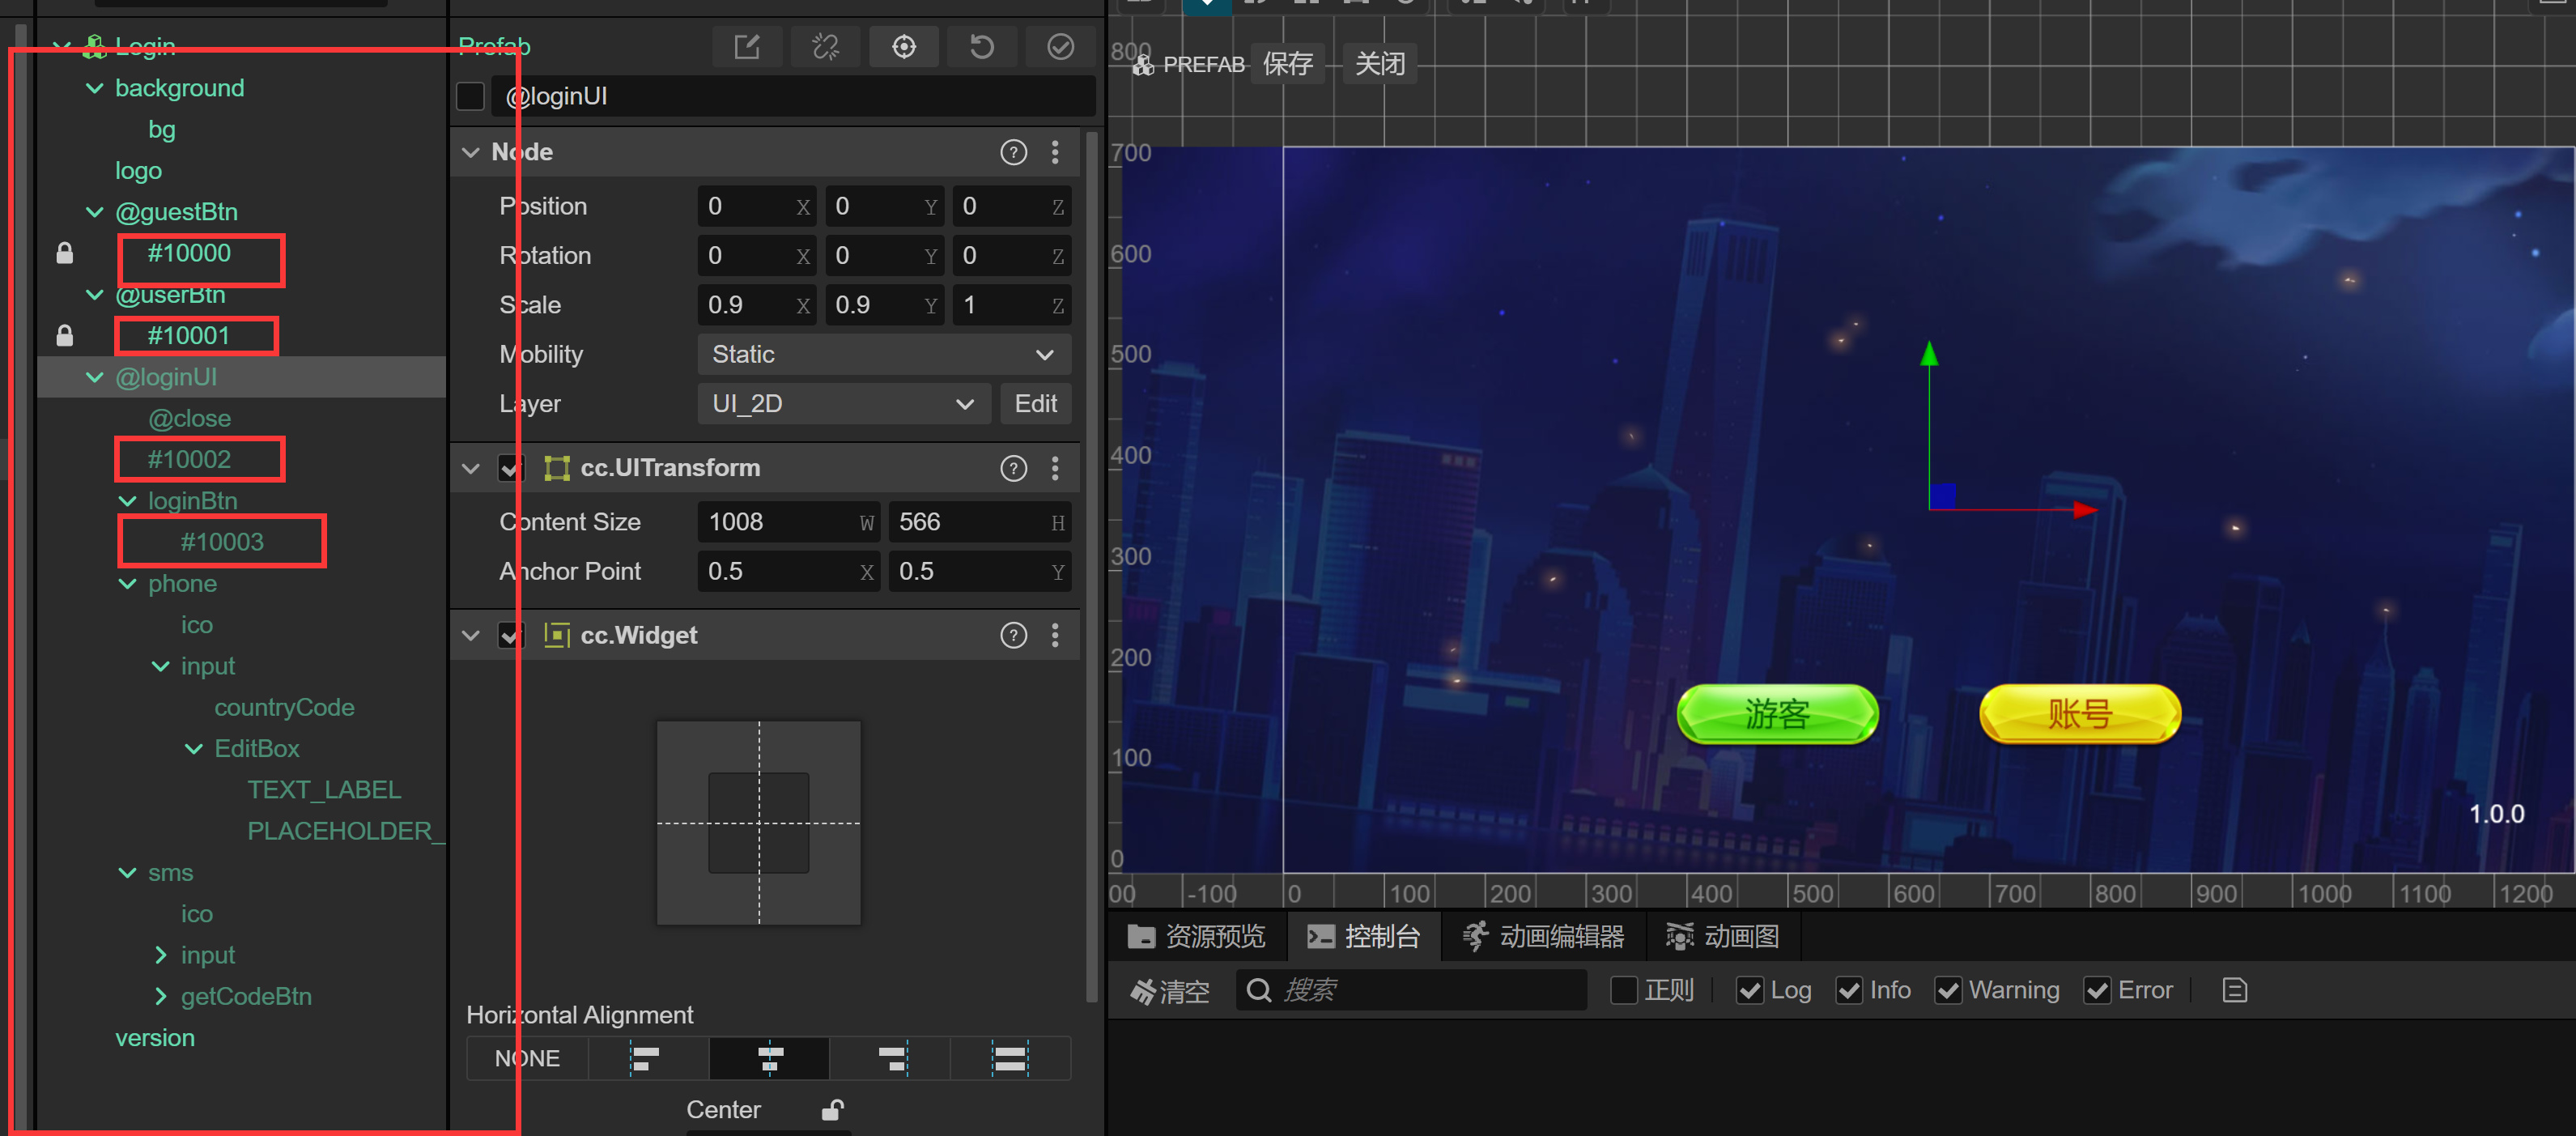Click the unlink prefab icon
Viewport: 2576px width, 1136px height.
825,47
